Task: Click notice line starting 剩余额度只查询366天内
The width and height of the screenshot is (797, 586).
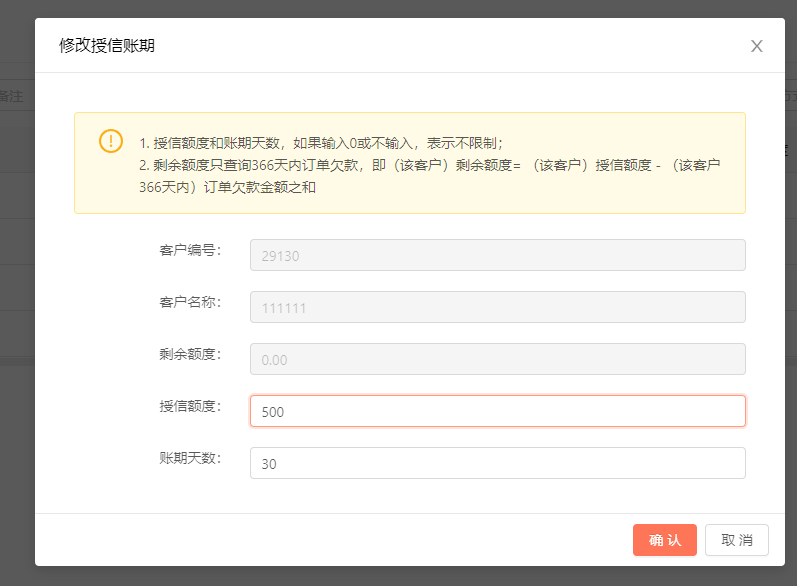Action: click(x=430, y=165)
